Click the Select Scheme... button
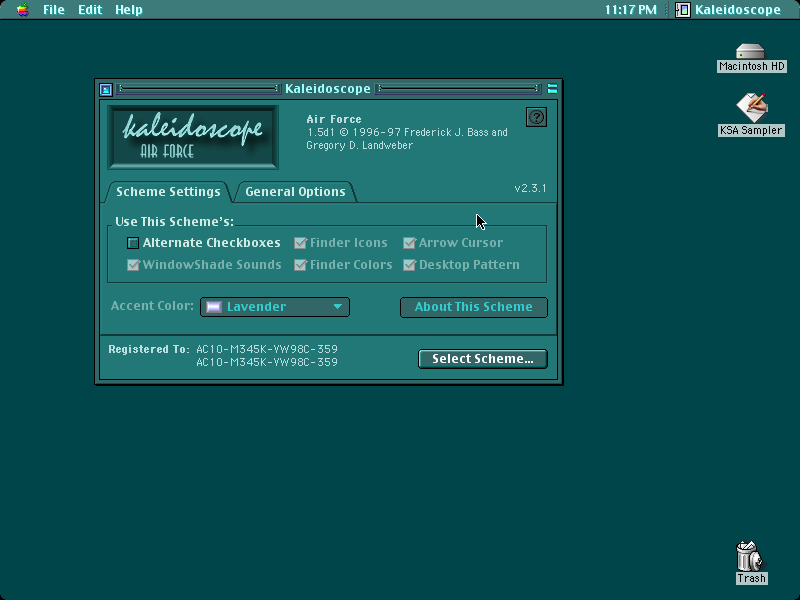 pos(483,359)
